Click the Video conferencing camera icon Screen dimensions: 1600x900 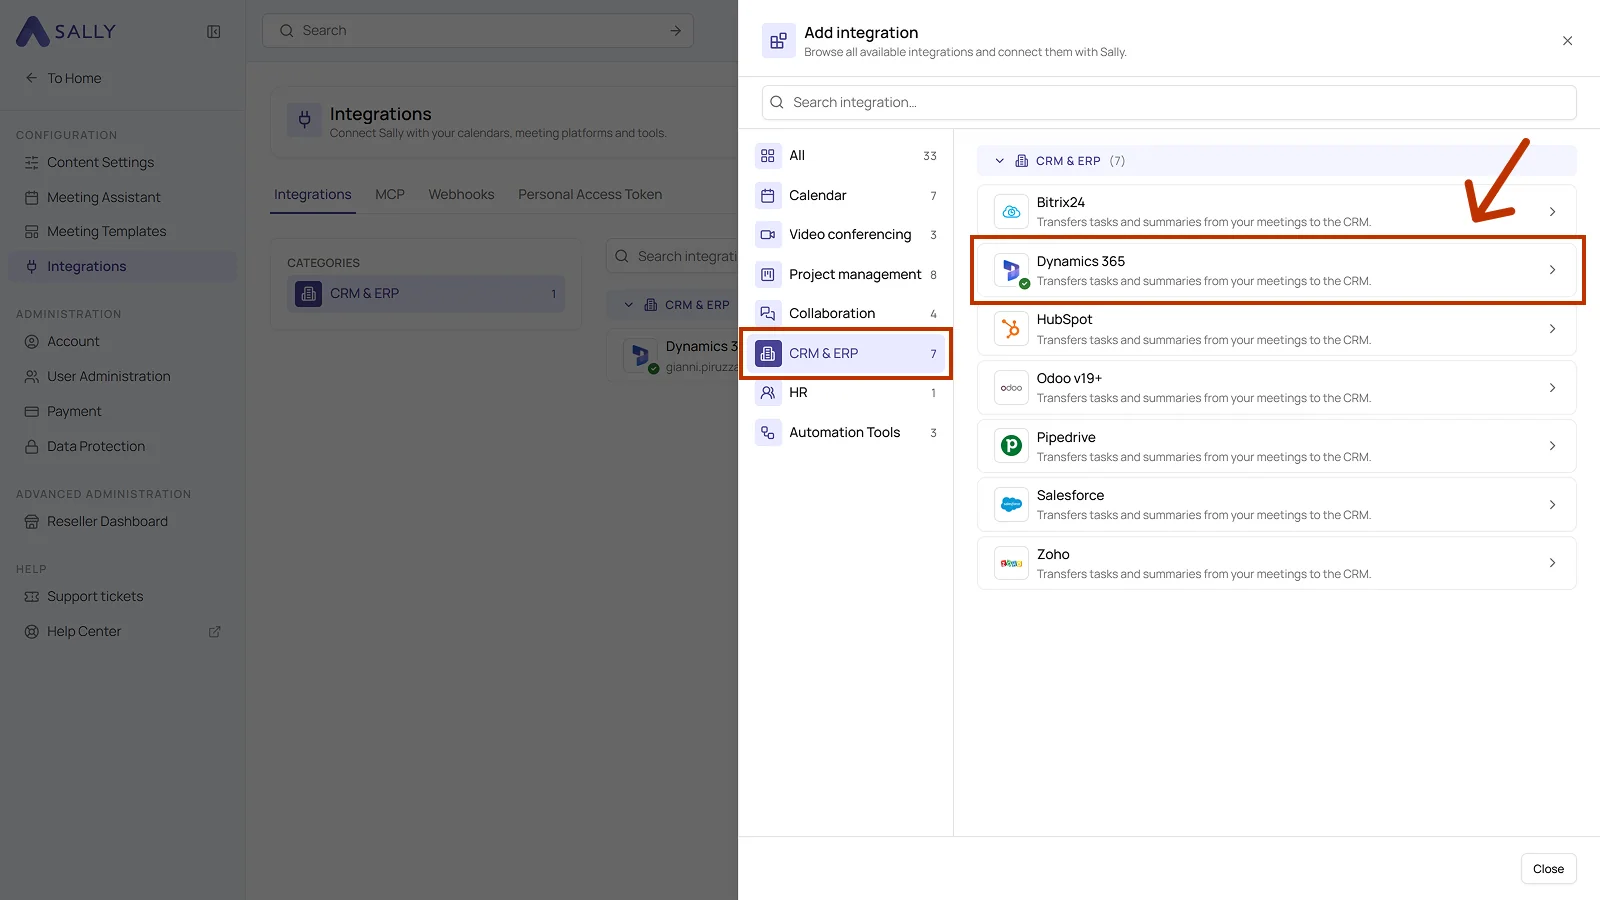[x=768, y=235]
